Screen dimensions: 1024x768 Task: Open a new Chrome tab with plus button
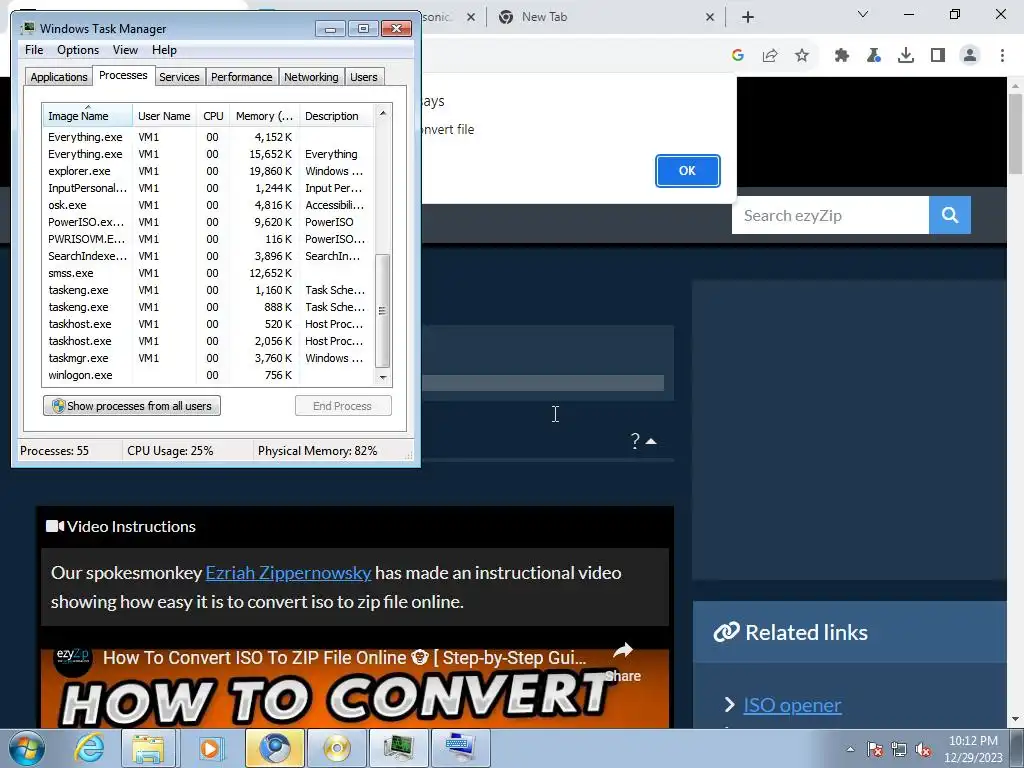click(748, 17)
